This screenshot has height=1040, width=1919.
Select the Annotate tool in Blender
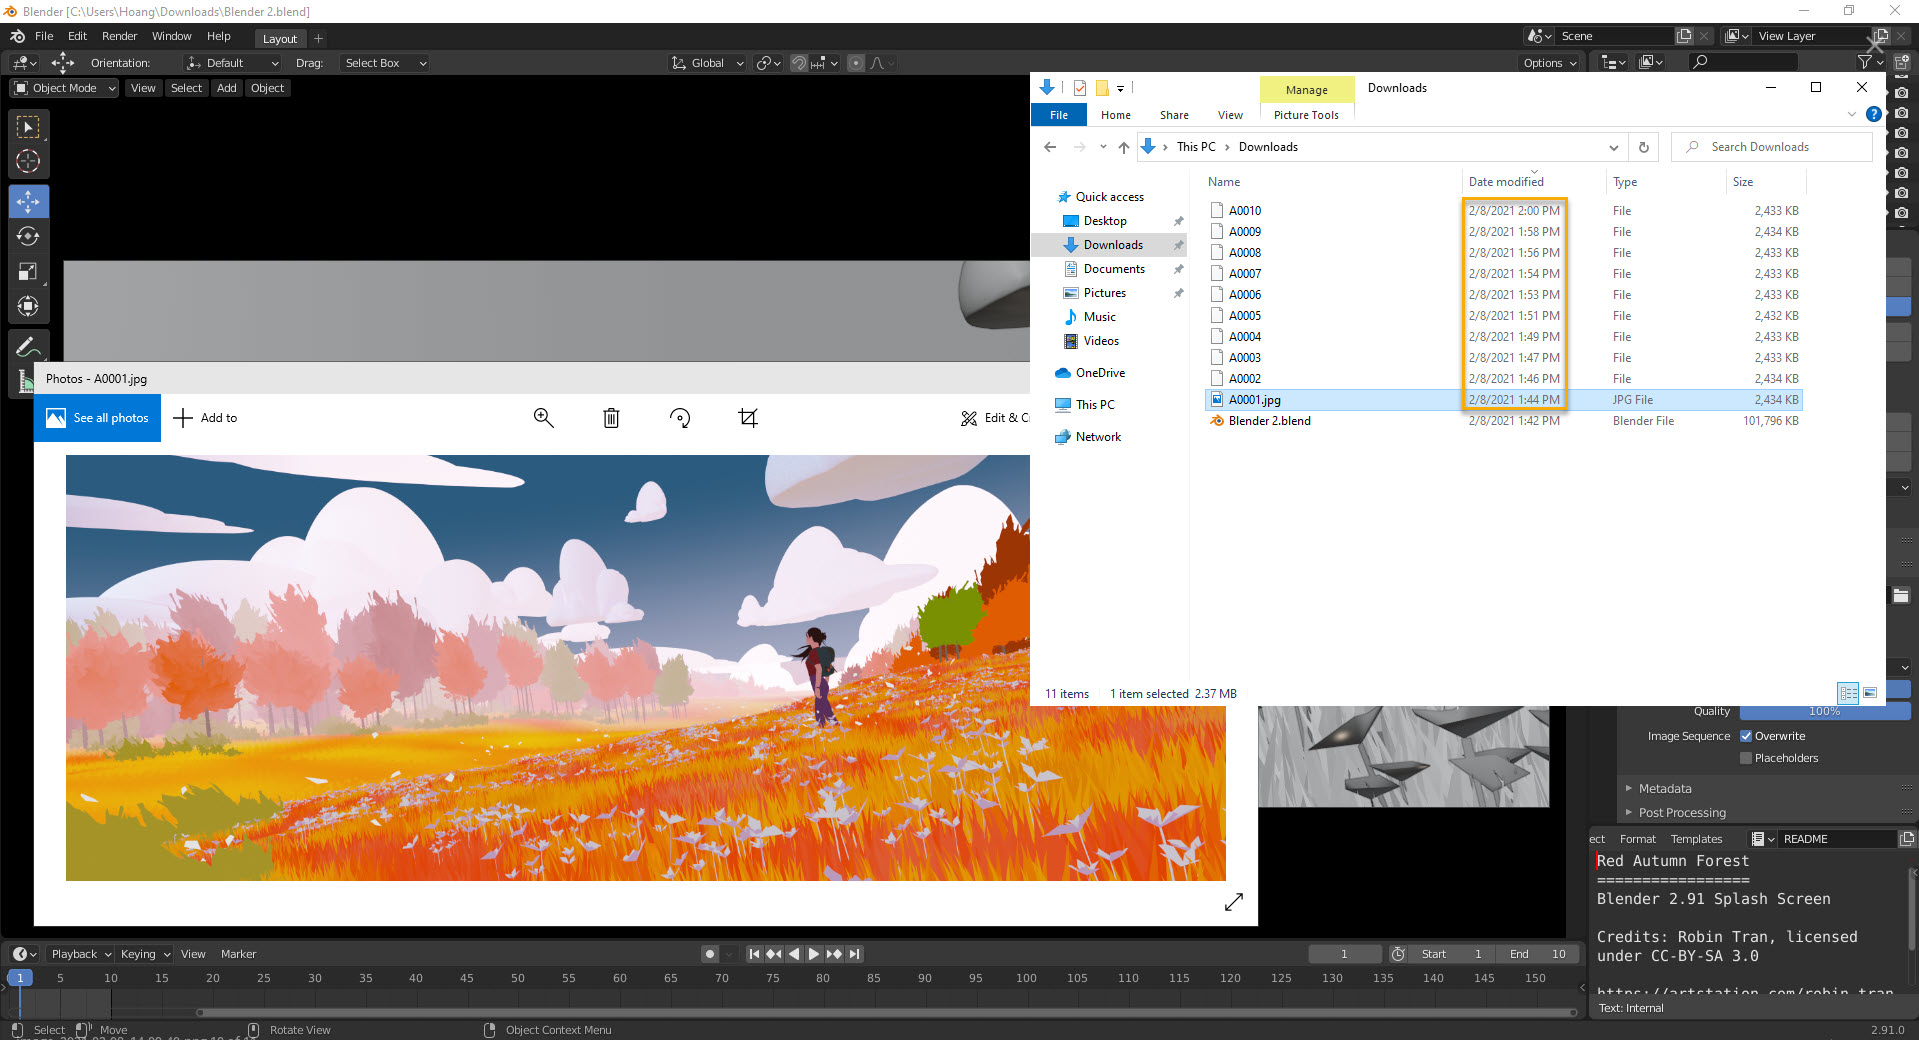click(x=28, y=347)
